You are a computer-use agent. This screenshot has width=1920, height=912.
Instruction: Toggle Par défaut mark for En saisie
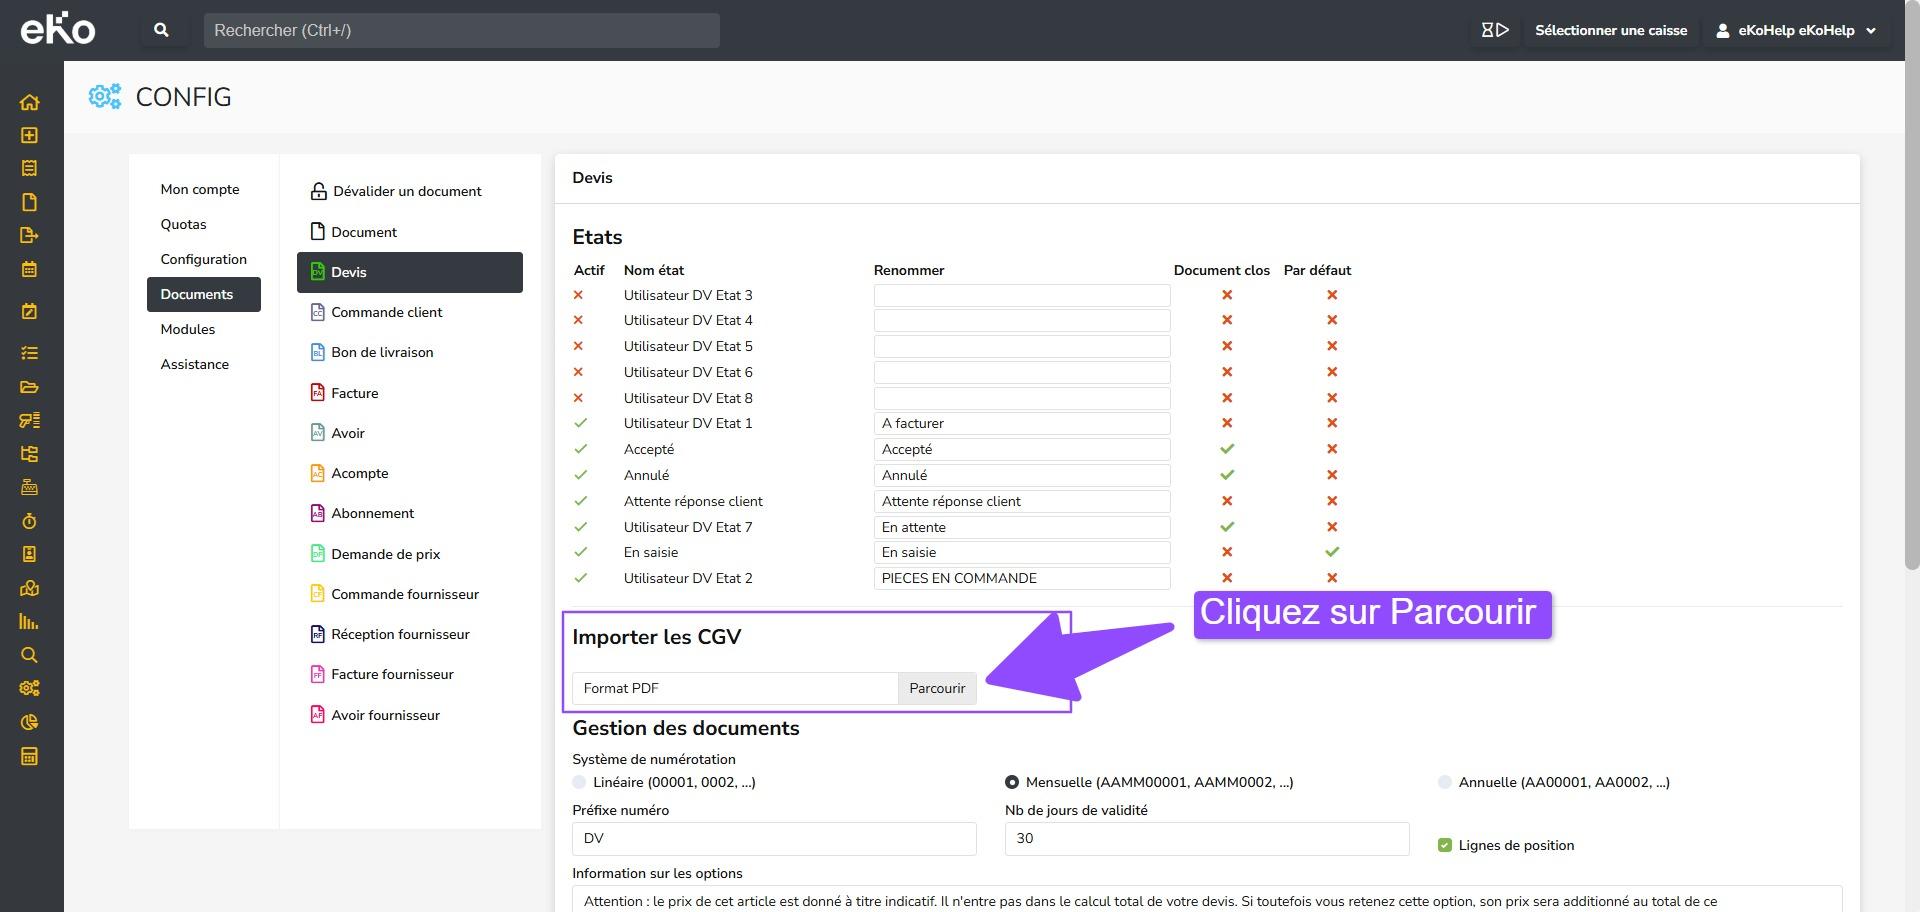tap(1331, 552)
